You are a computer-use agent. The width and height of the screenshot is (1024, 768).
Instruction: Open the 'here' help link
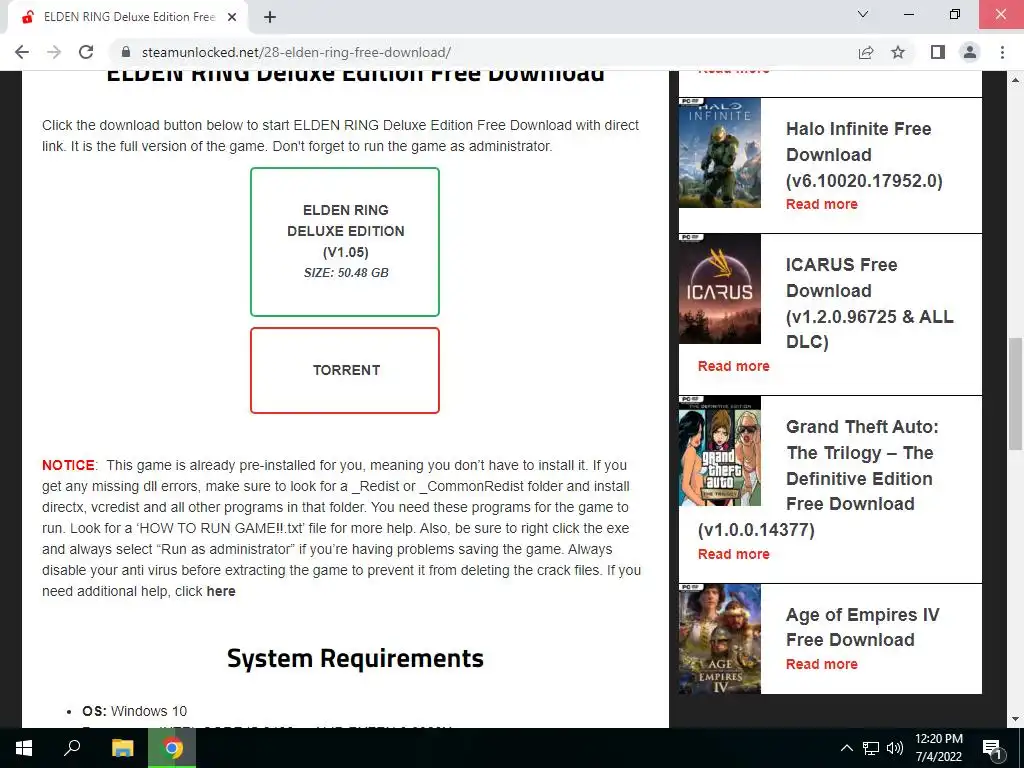pos(221,591)
